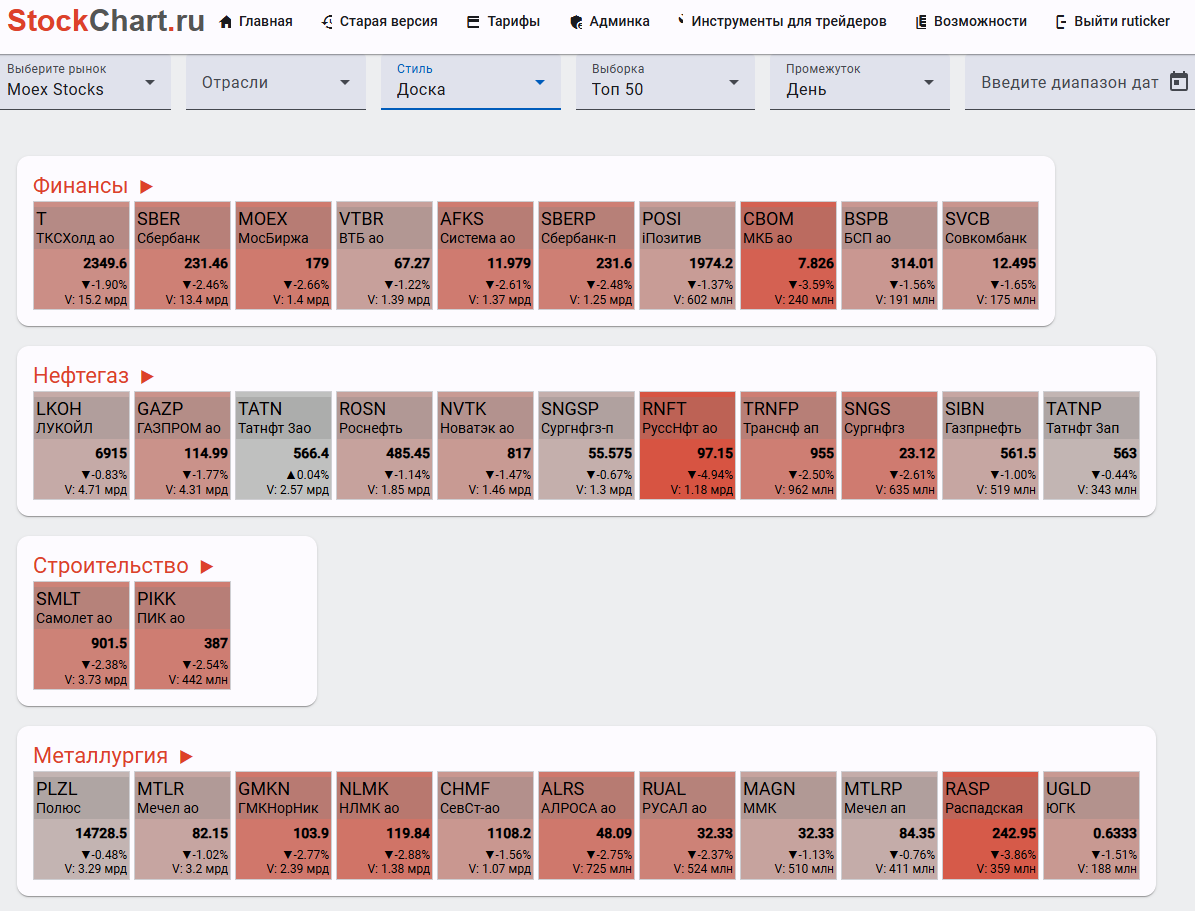The width and height of the screenshot is (1195, 911).
Task: Open the CBOM МКБ ао tile
Action: [789, 255]
